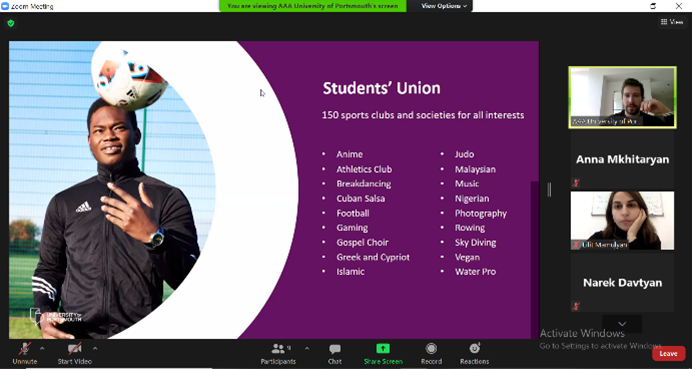Switch layout using the View button
692x369 pixels.
[x=672, y=22]
